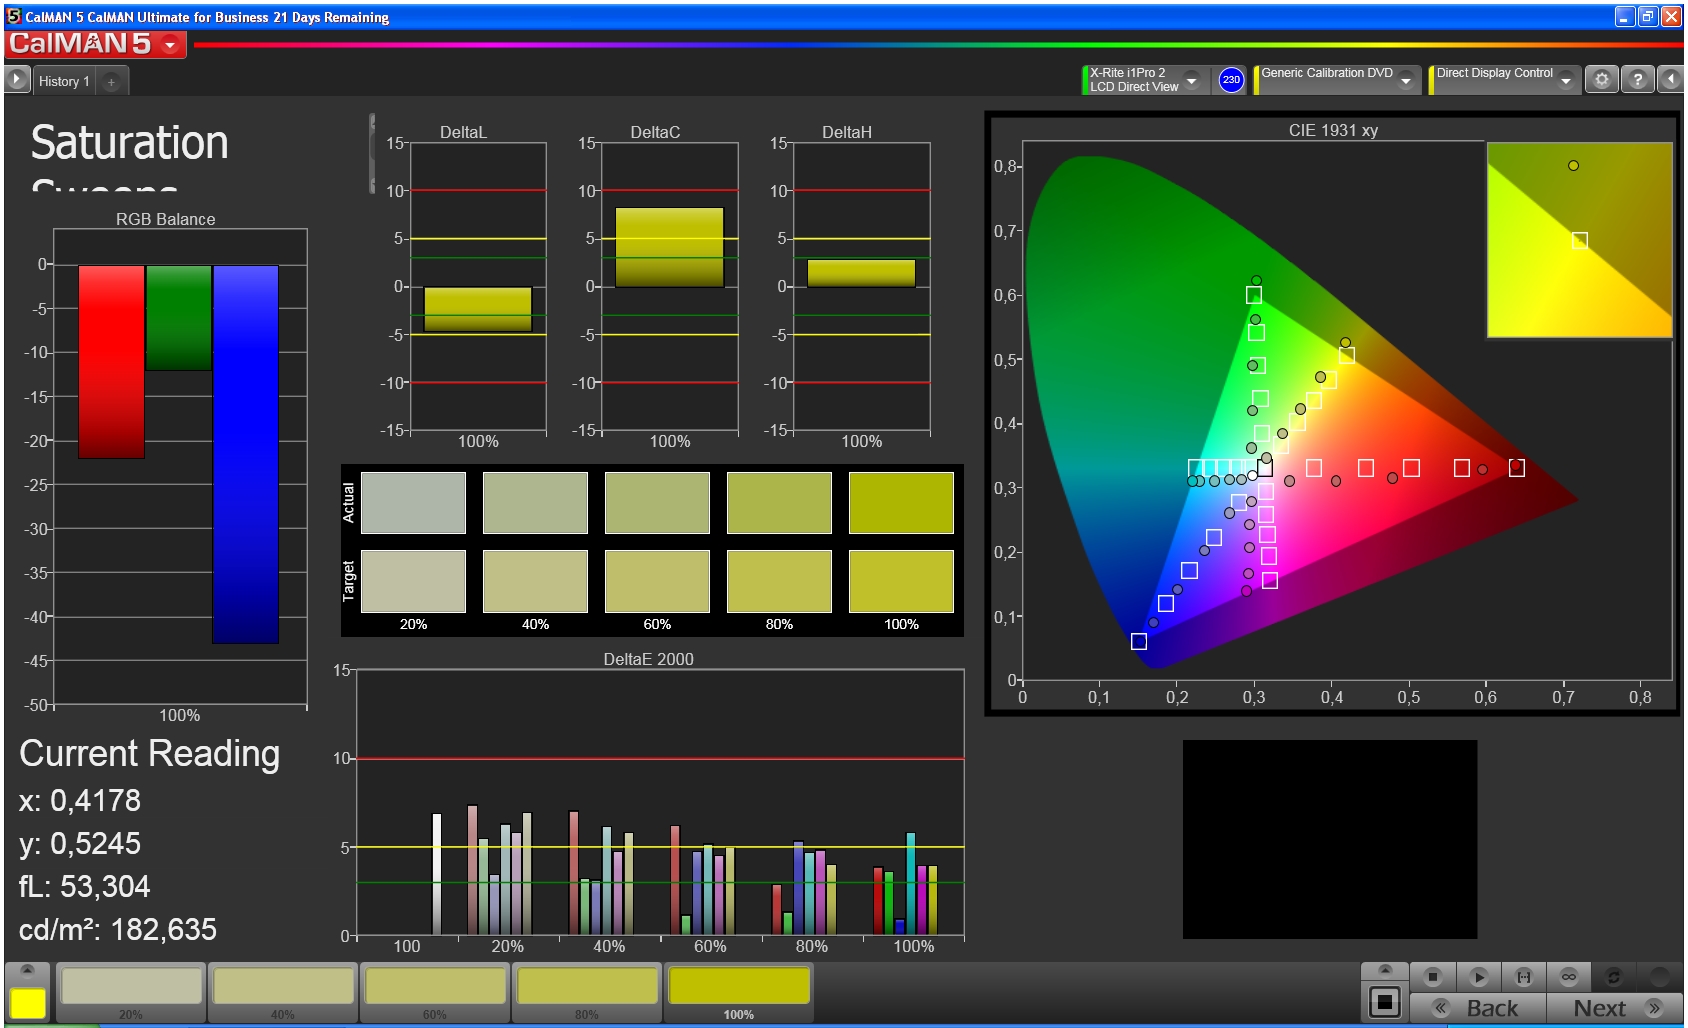
Task: Expand the left workflow panel arrow
Action: click(17, 80)
